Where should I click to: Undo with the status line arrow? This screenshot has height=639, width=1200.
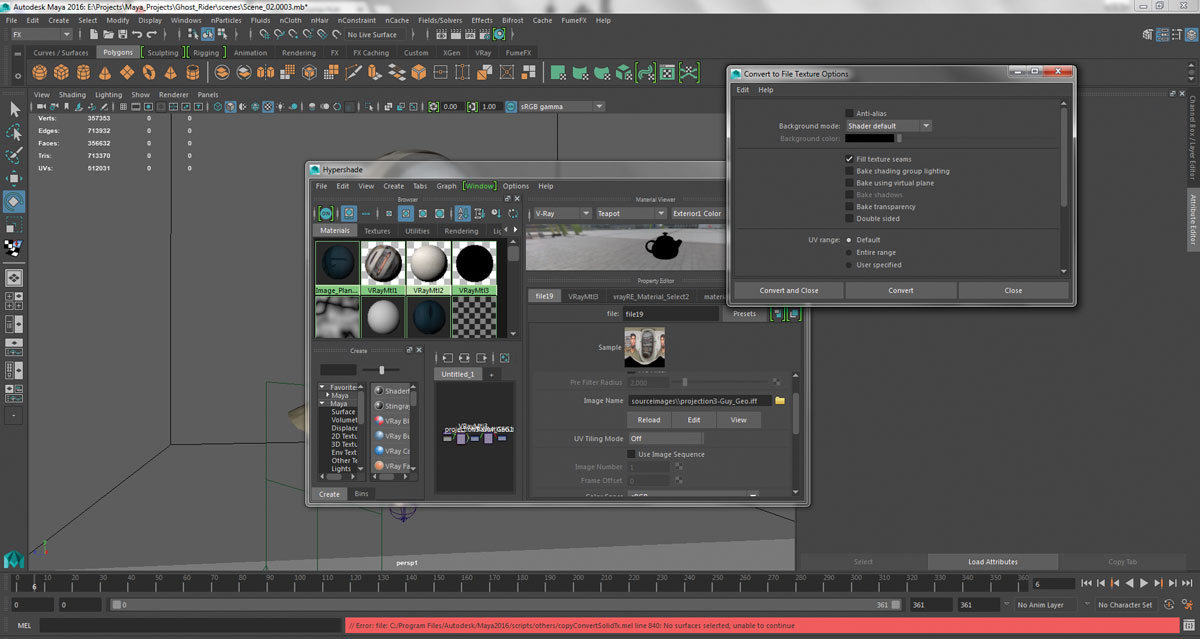[139, 35]
